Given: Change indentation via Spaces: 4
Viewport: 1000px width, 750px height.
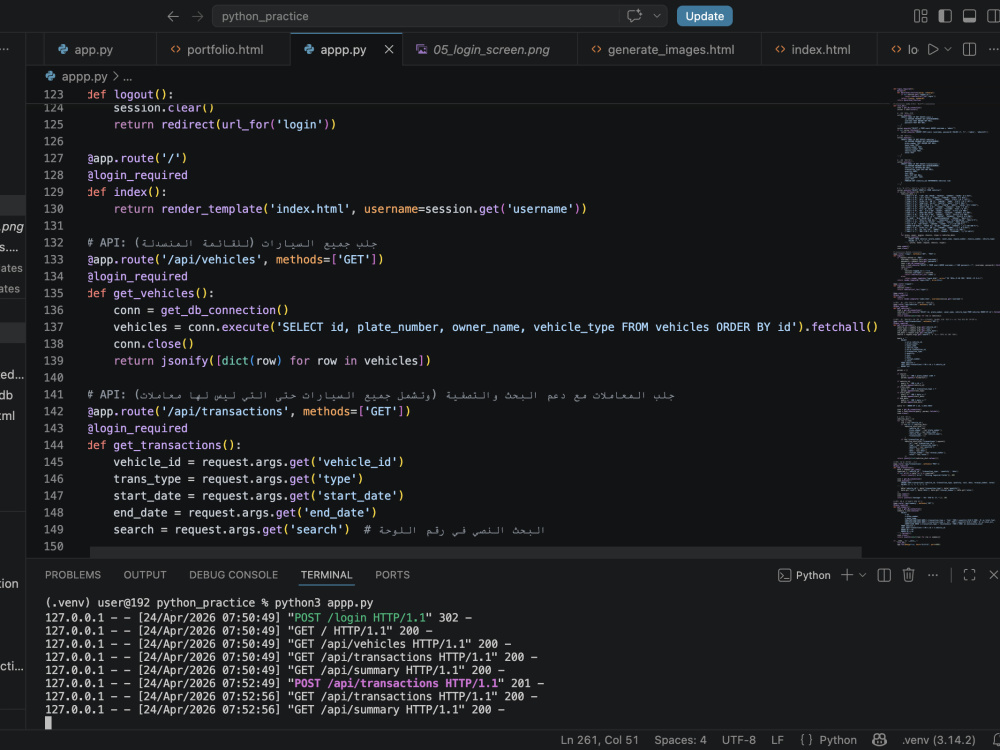Looking at the screenshot, I should click(x=680, y=740).
